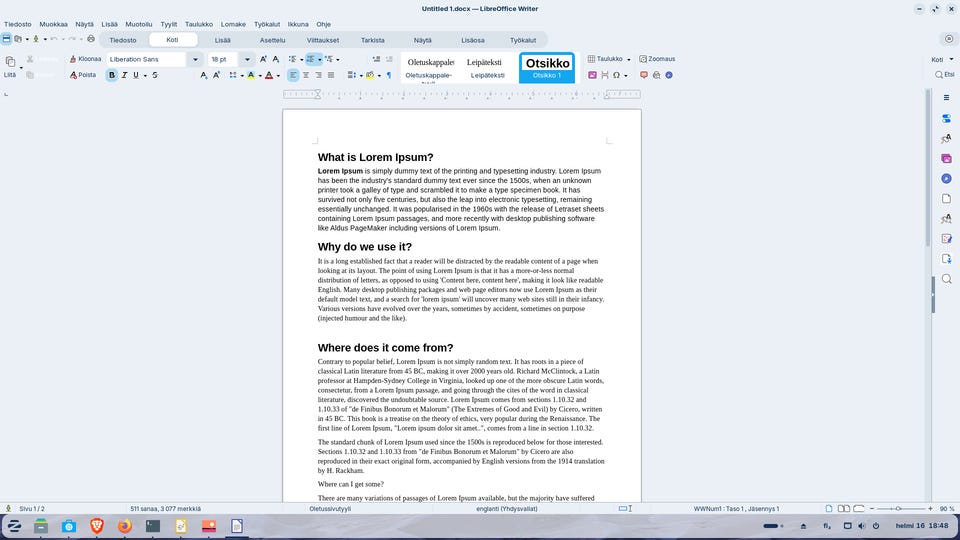
Task: Expand the font size dropdown
Action: pos(247,59)
